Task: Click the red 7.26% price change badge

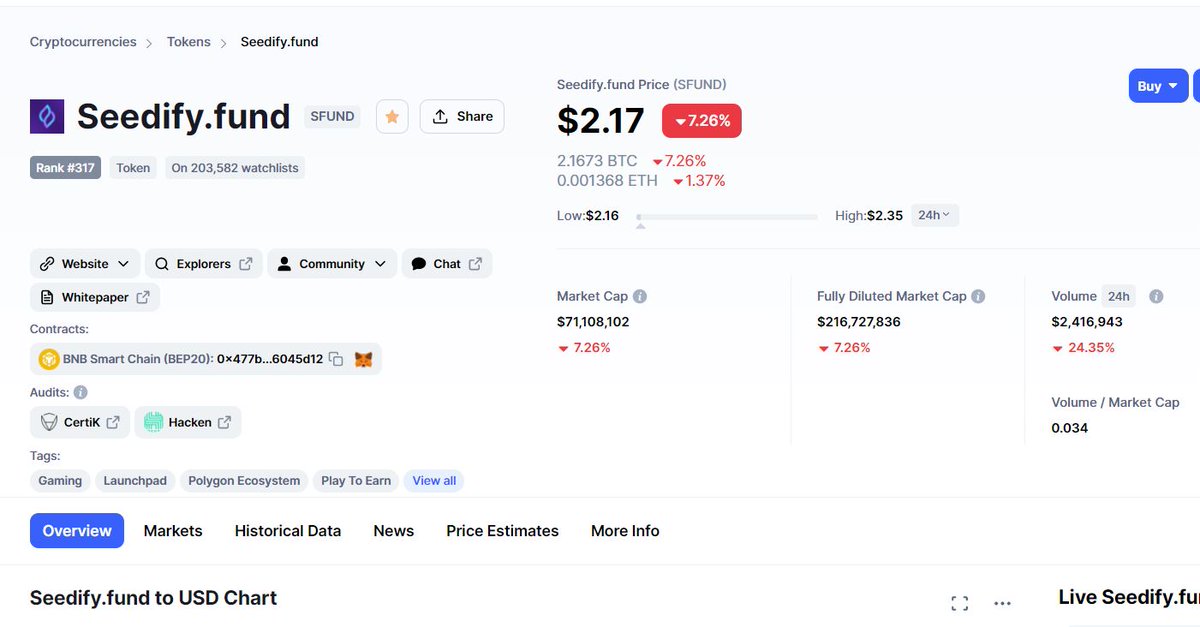Action: [702, 121]
